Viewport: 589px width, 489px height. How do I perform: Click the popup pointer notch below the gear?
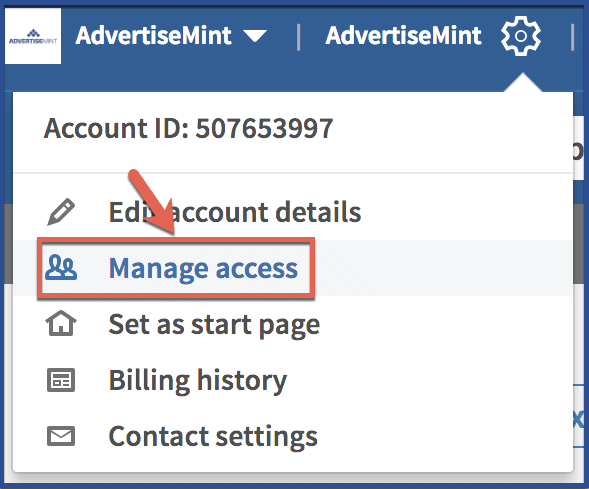[523, 83]
